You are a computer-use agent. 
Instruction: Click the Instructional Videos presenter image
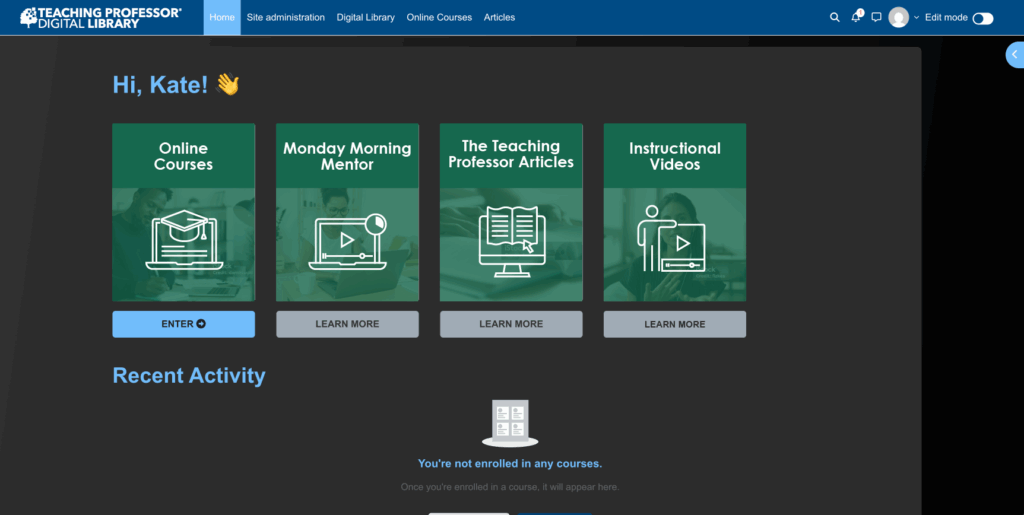[x=674, y=244]
